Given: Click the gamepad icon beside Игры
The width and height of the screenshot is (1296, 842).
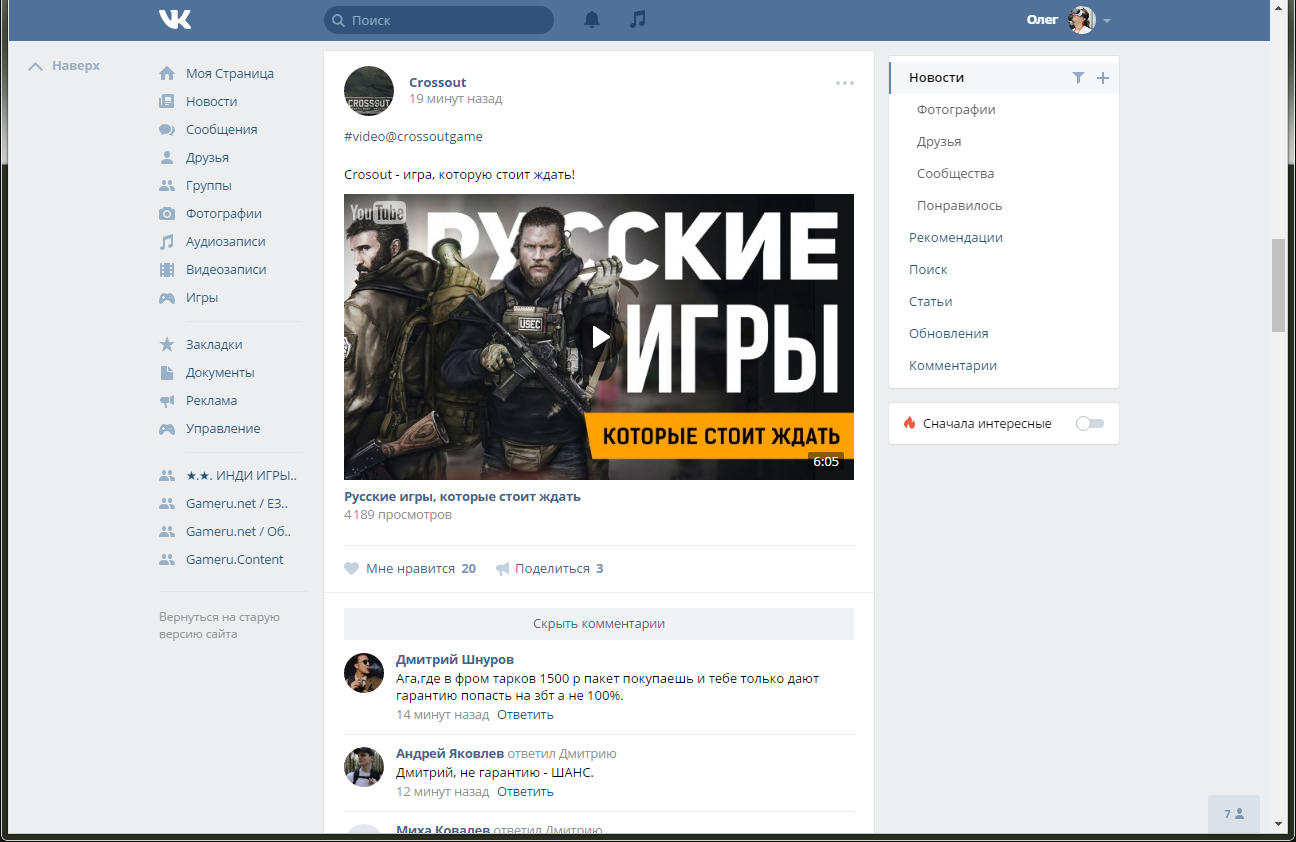Looking at the screenshot, I should click(167, 297).
